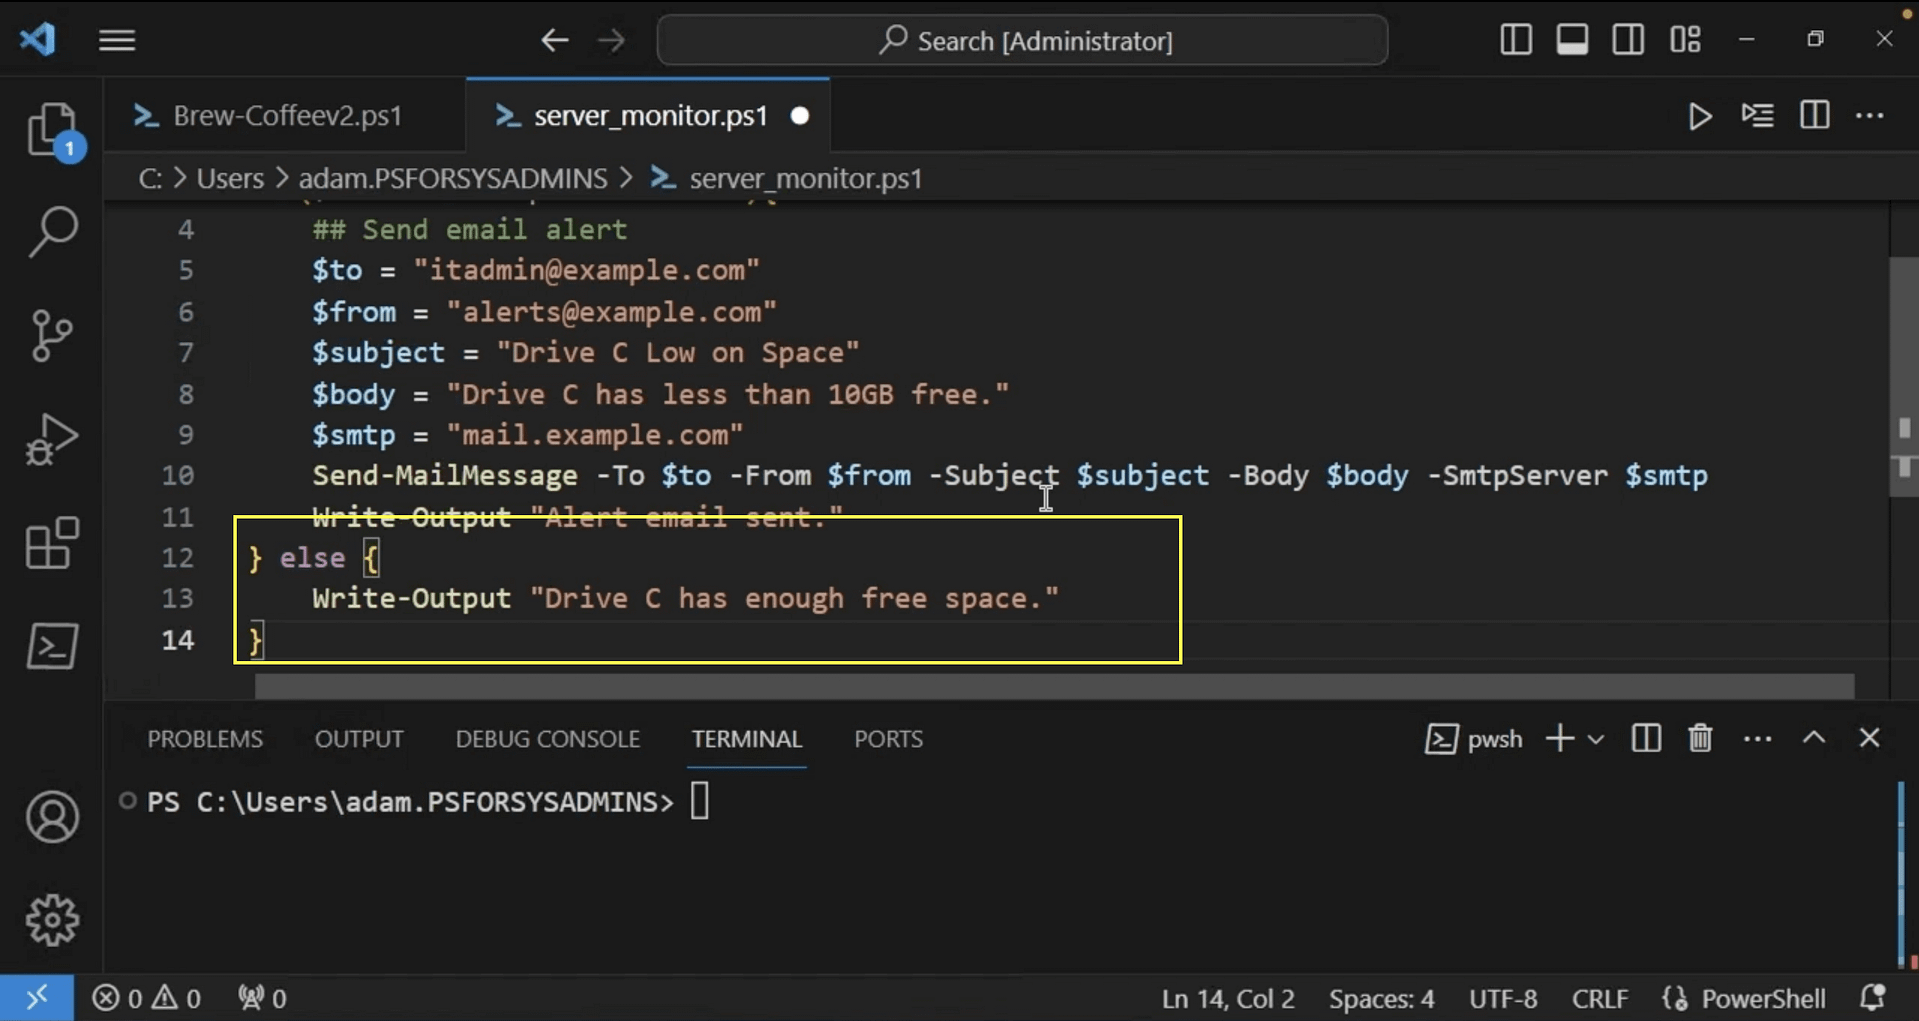Toggle the secondary side bar

[1628, 40]
